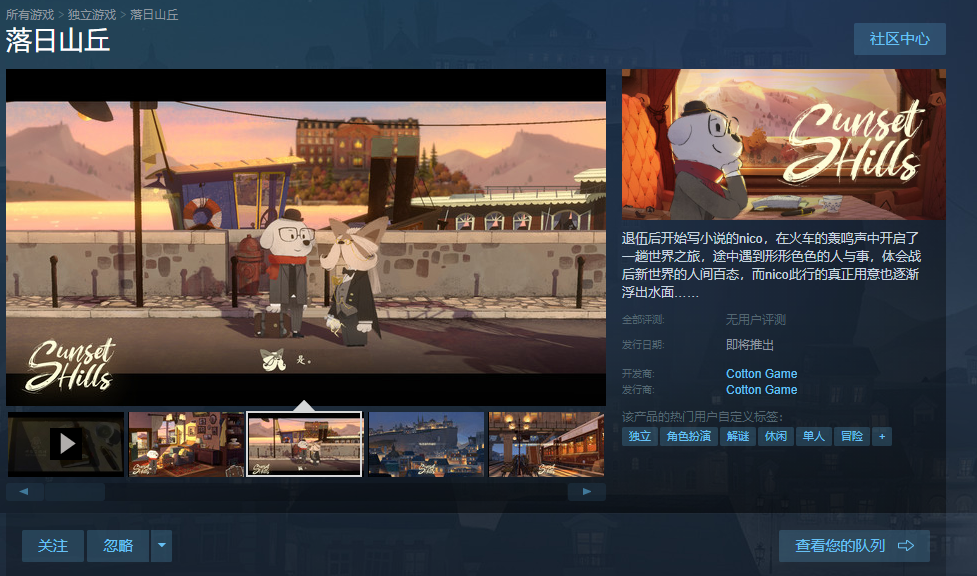
Task: Click left arrow of thumbnail scrollbar
Action: 24,491
